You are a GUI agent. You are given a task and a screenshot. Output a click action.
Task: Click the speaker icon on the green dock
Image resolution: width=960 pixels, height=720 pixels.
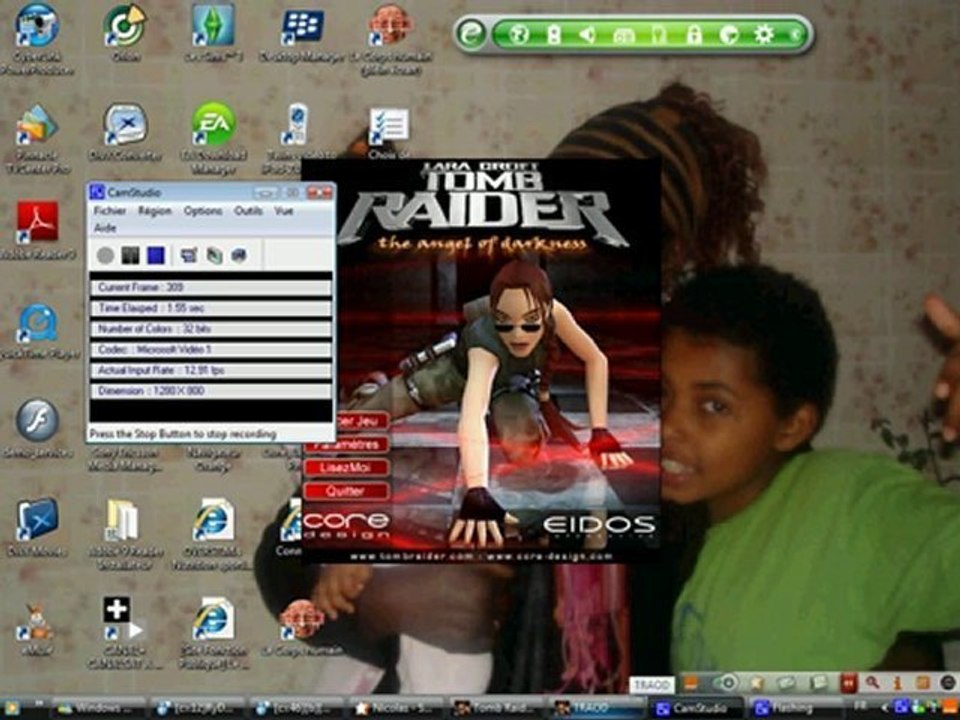tap(588, 34)
